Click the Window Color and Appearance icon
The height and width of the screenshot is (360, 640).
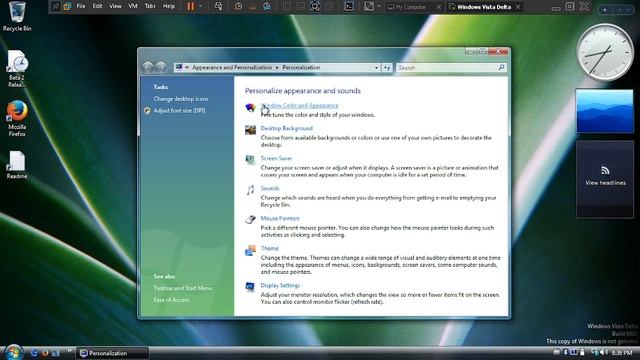(x=250, y=107)
